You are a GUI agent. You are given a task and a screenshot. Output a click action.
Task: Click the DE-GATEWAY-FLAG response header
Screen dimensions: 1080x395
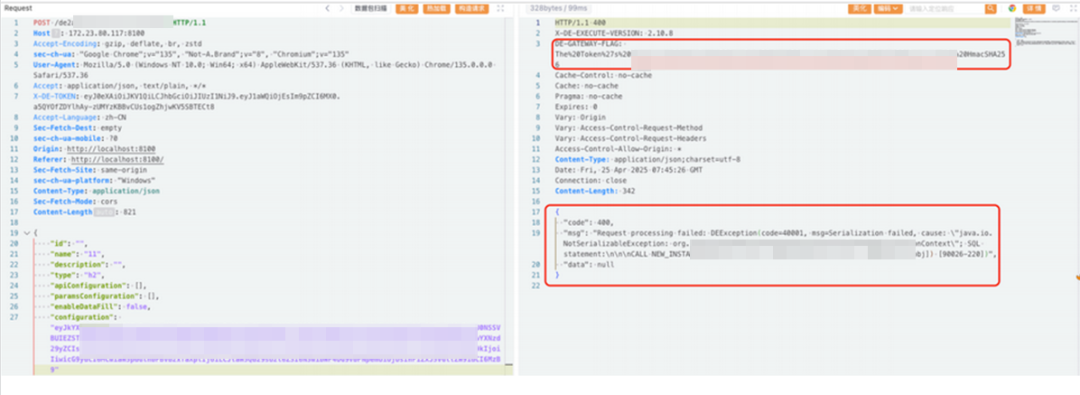[780, 54]
